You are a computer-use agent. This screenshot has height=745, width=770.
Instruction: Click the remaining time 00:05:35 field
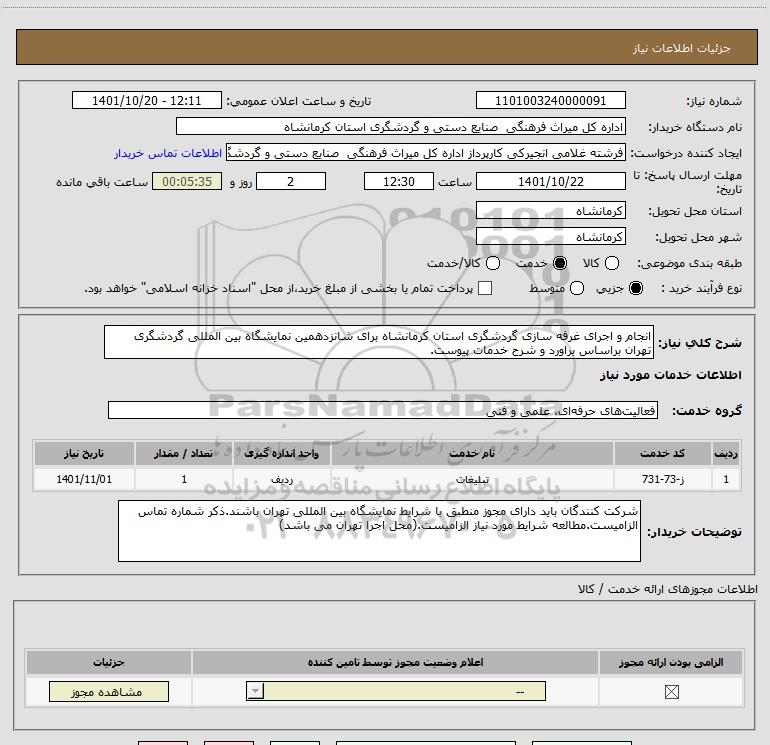coord(187,182)
